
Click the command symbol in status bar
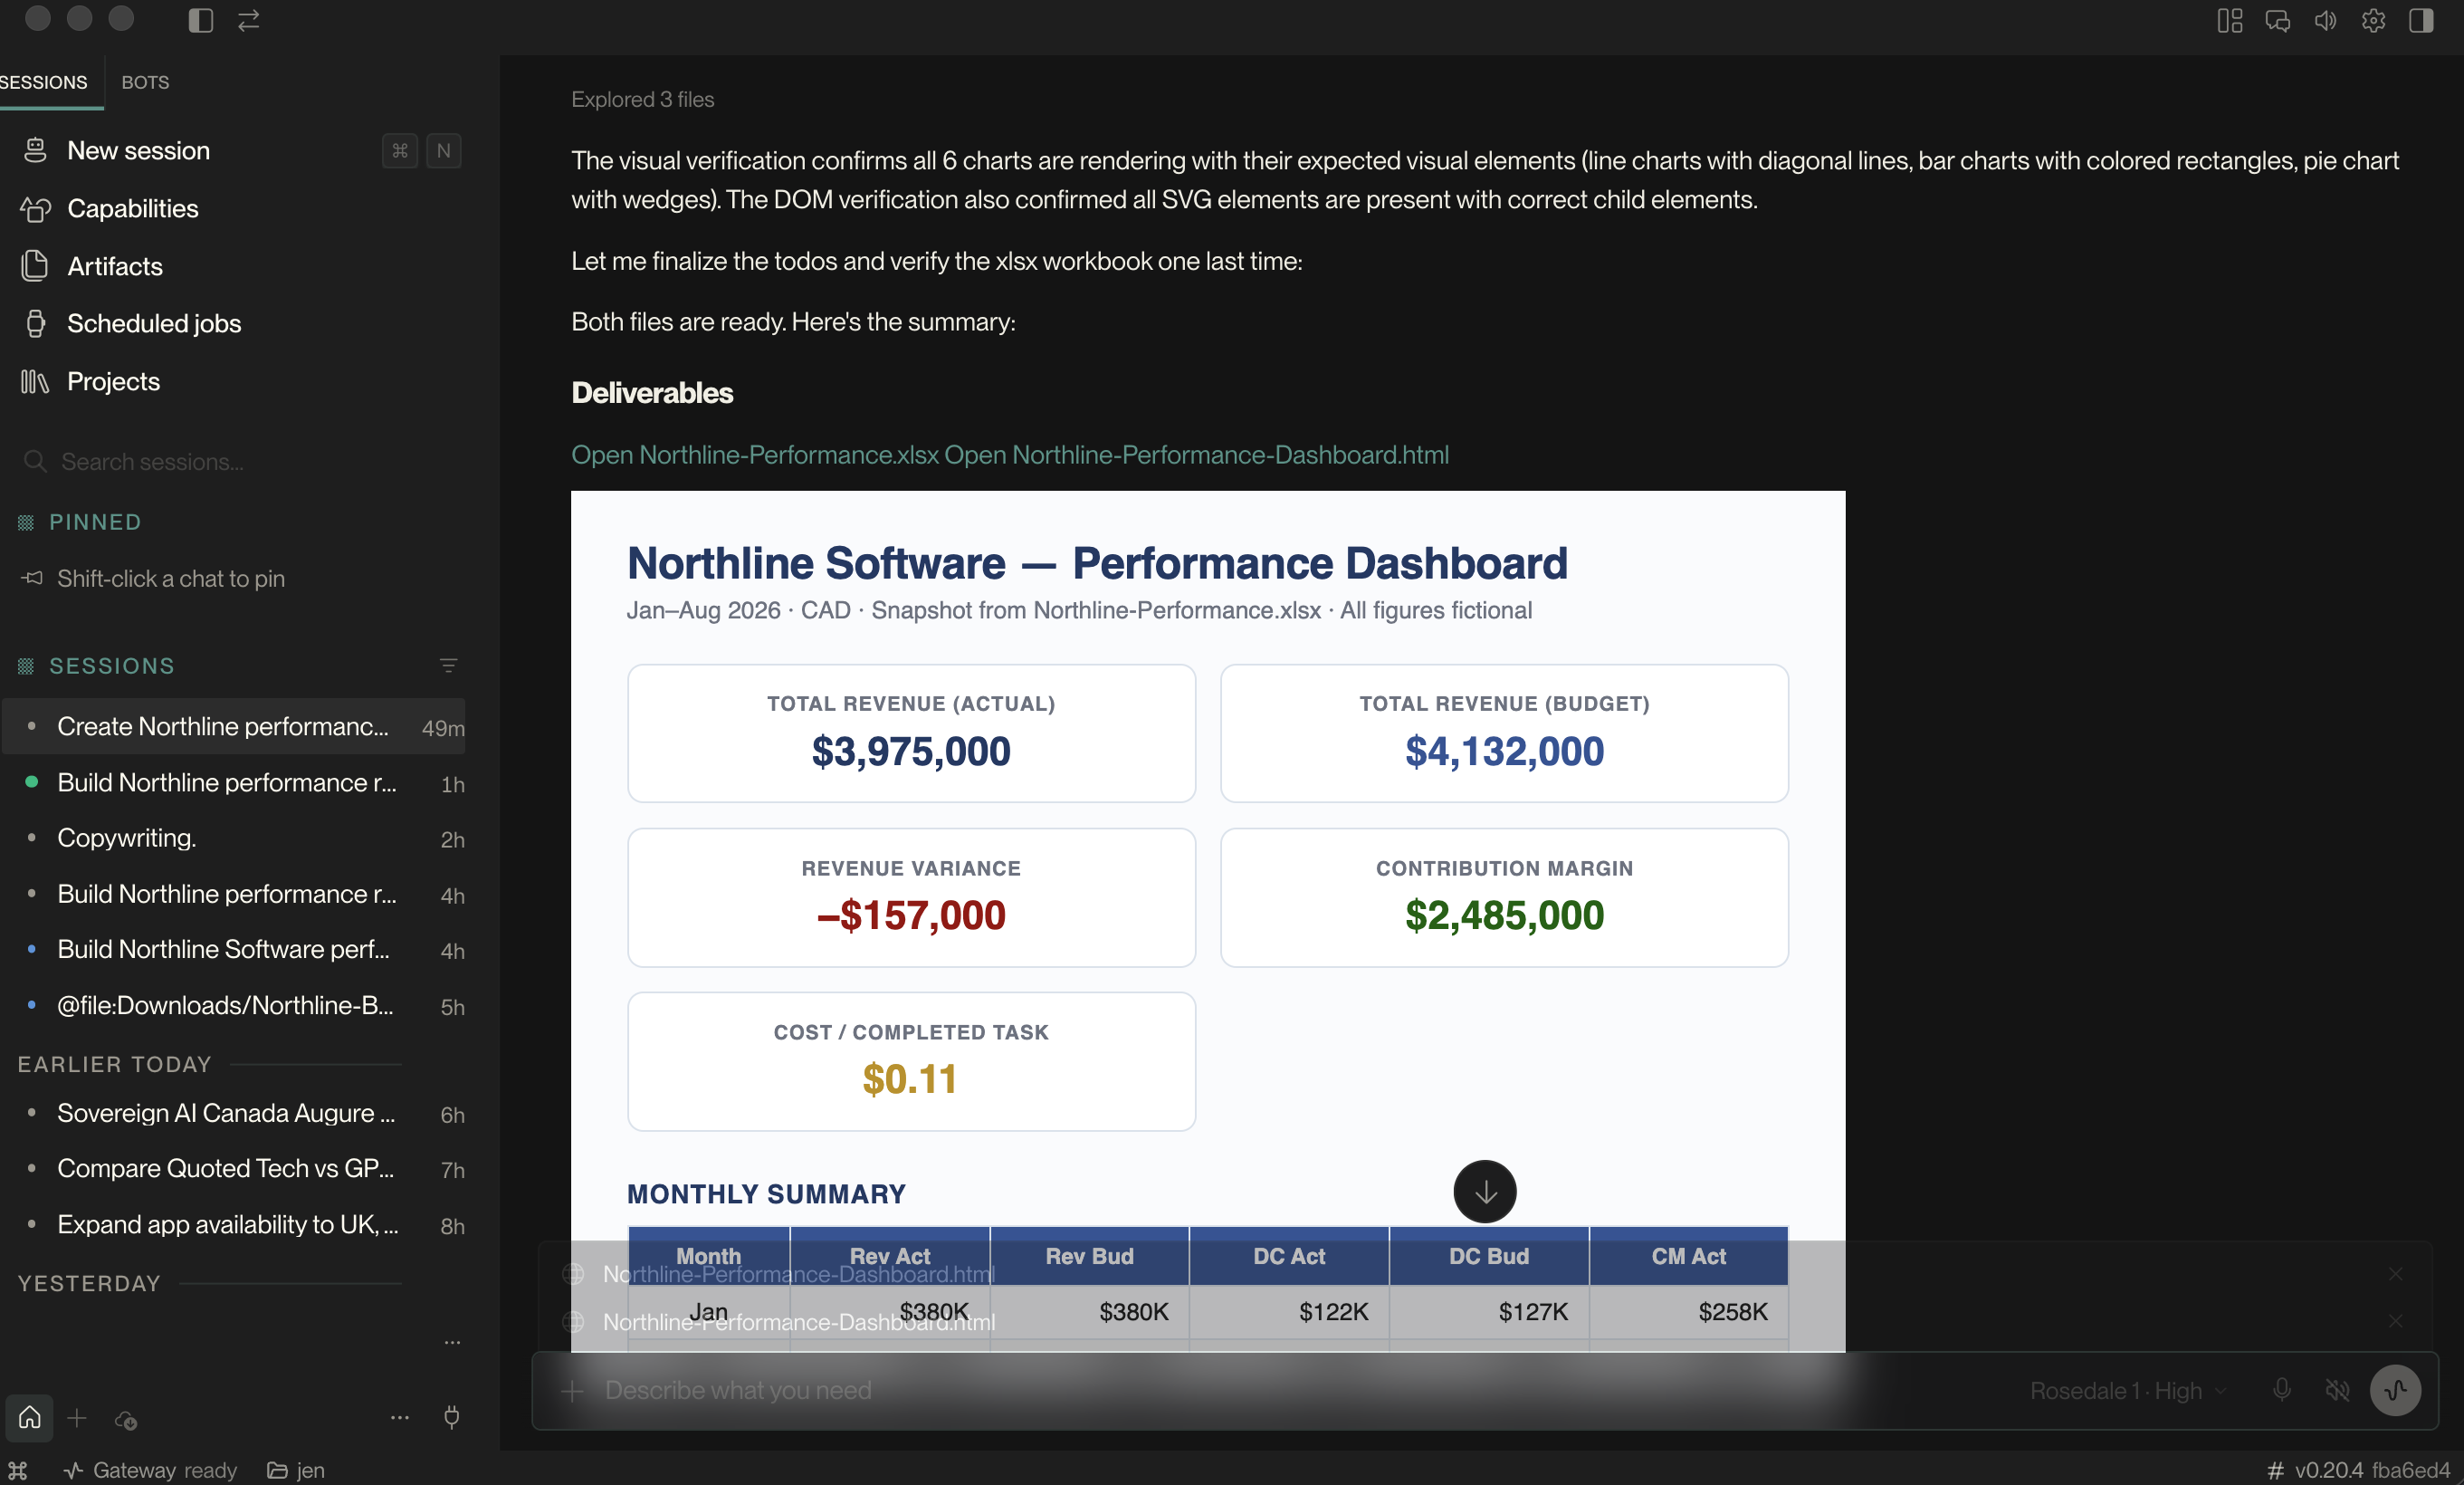pos(18,1470)
